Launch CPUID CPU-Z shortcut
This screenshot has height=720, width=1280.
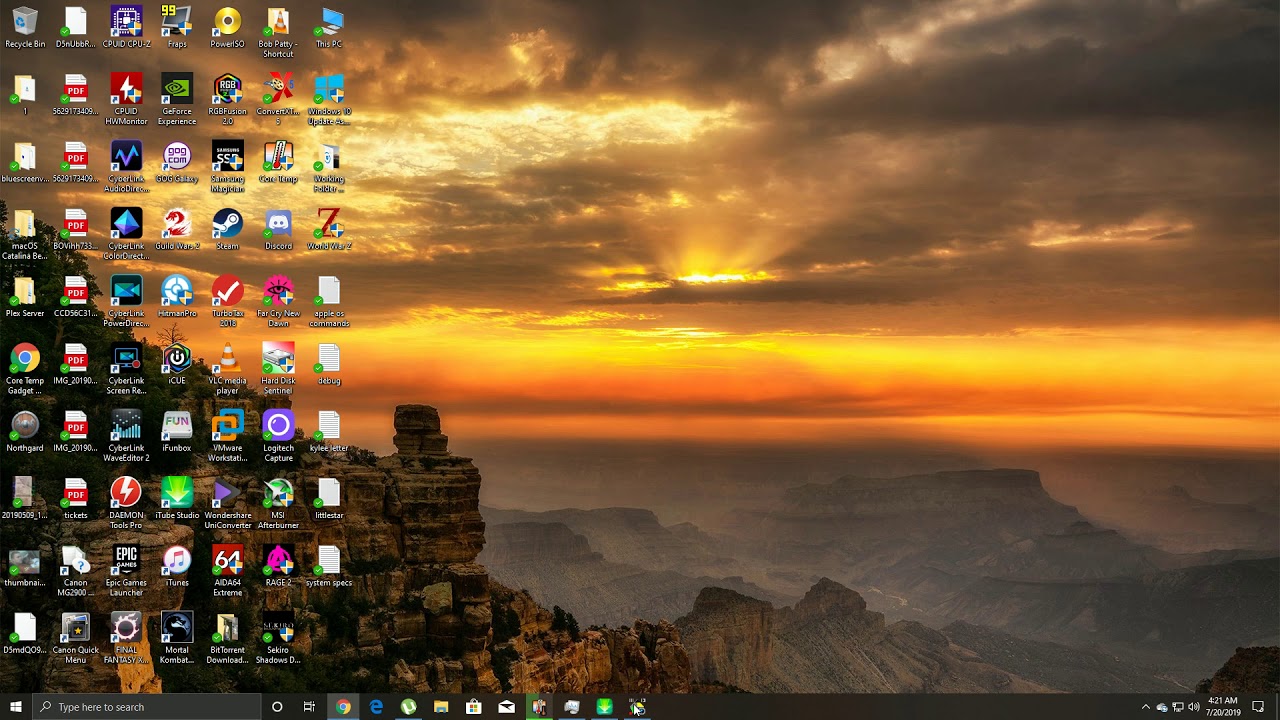tap(126, 27)
